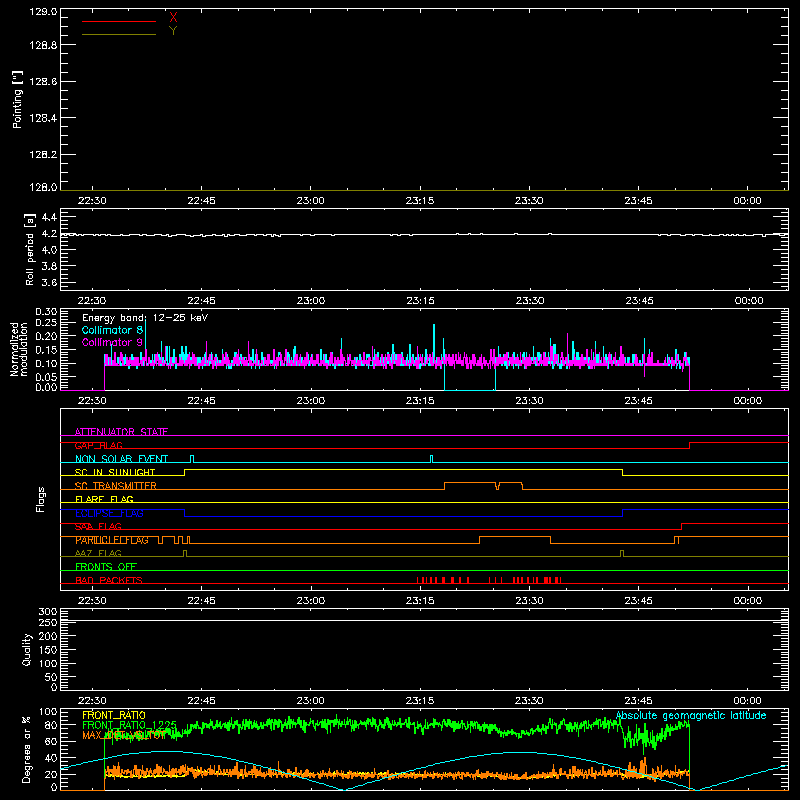Image resolution: width=800 pixels, height=800 pixels.
Task: Click 23:15 under the Pointing plot
Action: click(x=420, y=201)
